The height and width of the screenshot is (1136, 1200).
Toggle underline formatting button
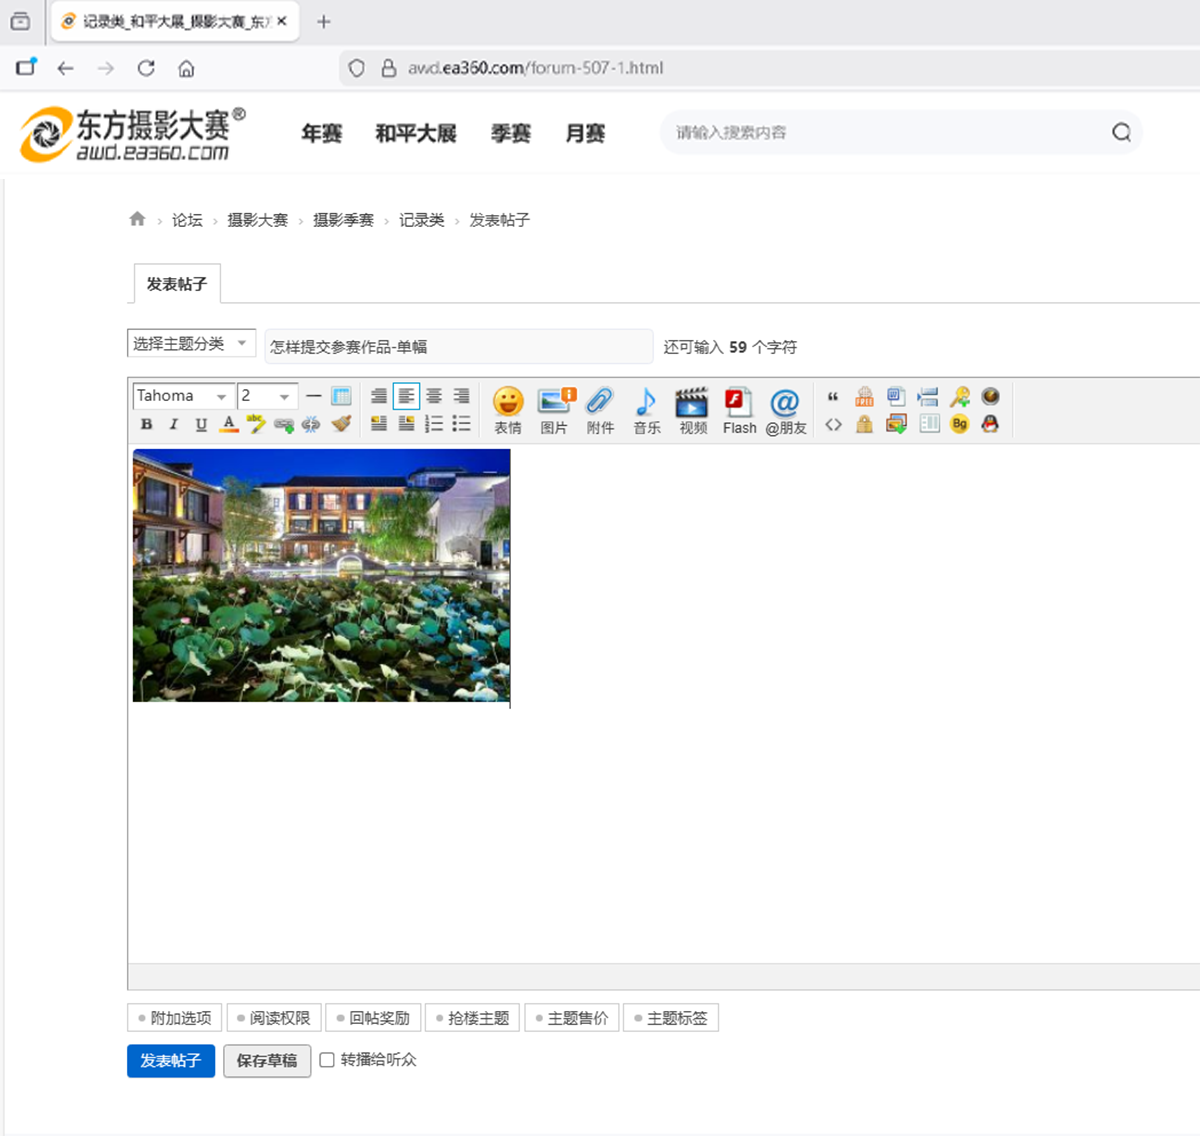201,424
